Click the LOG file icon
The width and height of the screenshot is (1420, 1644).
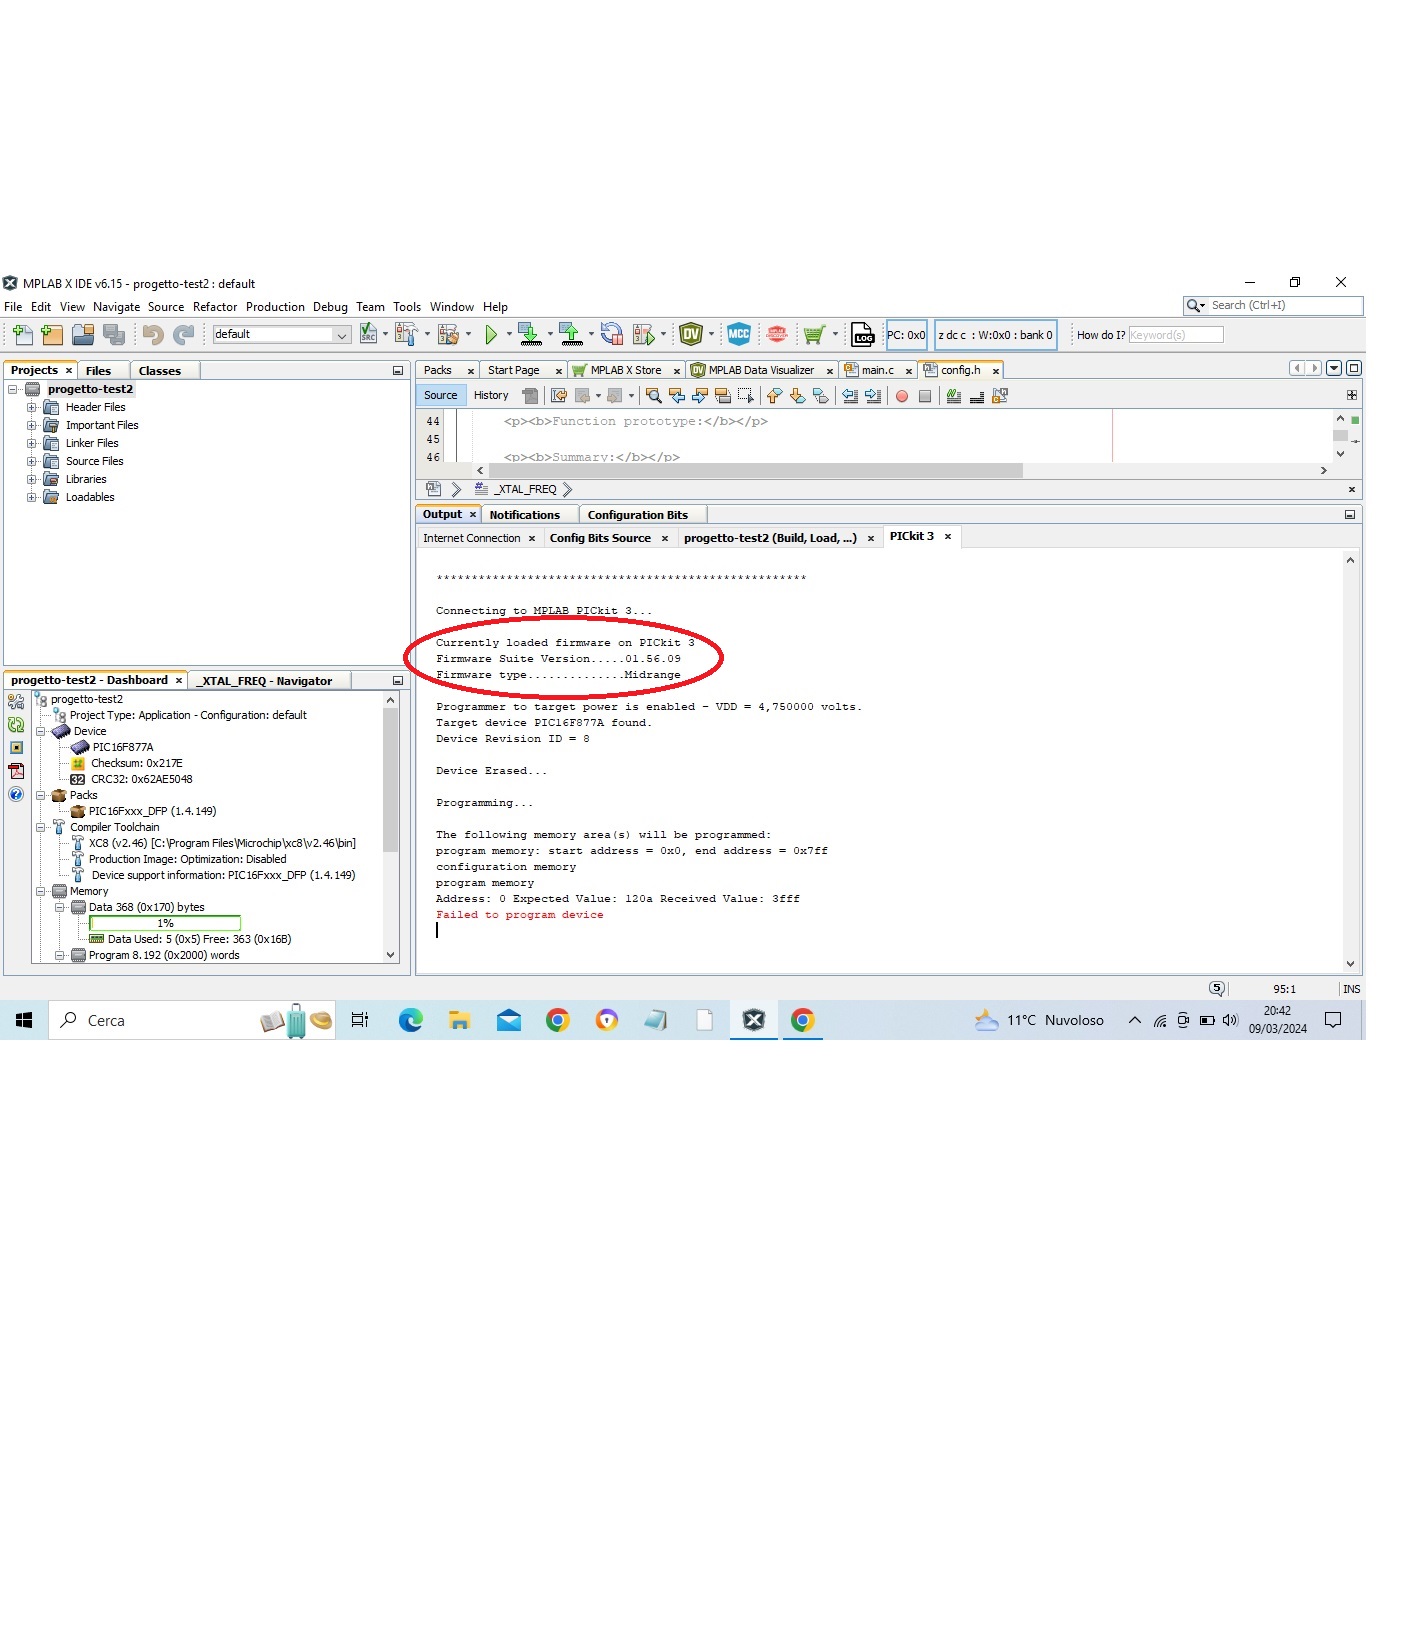(x=862, y=335)
